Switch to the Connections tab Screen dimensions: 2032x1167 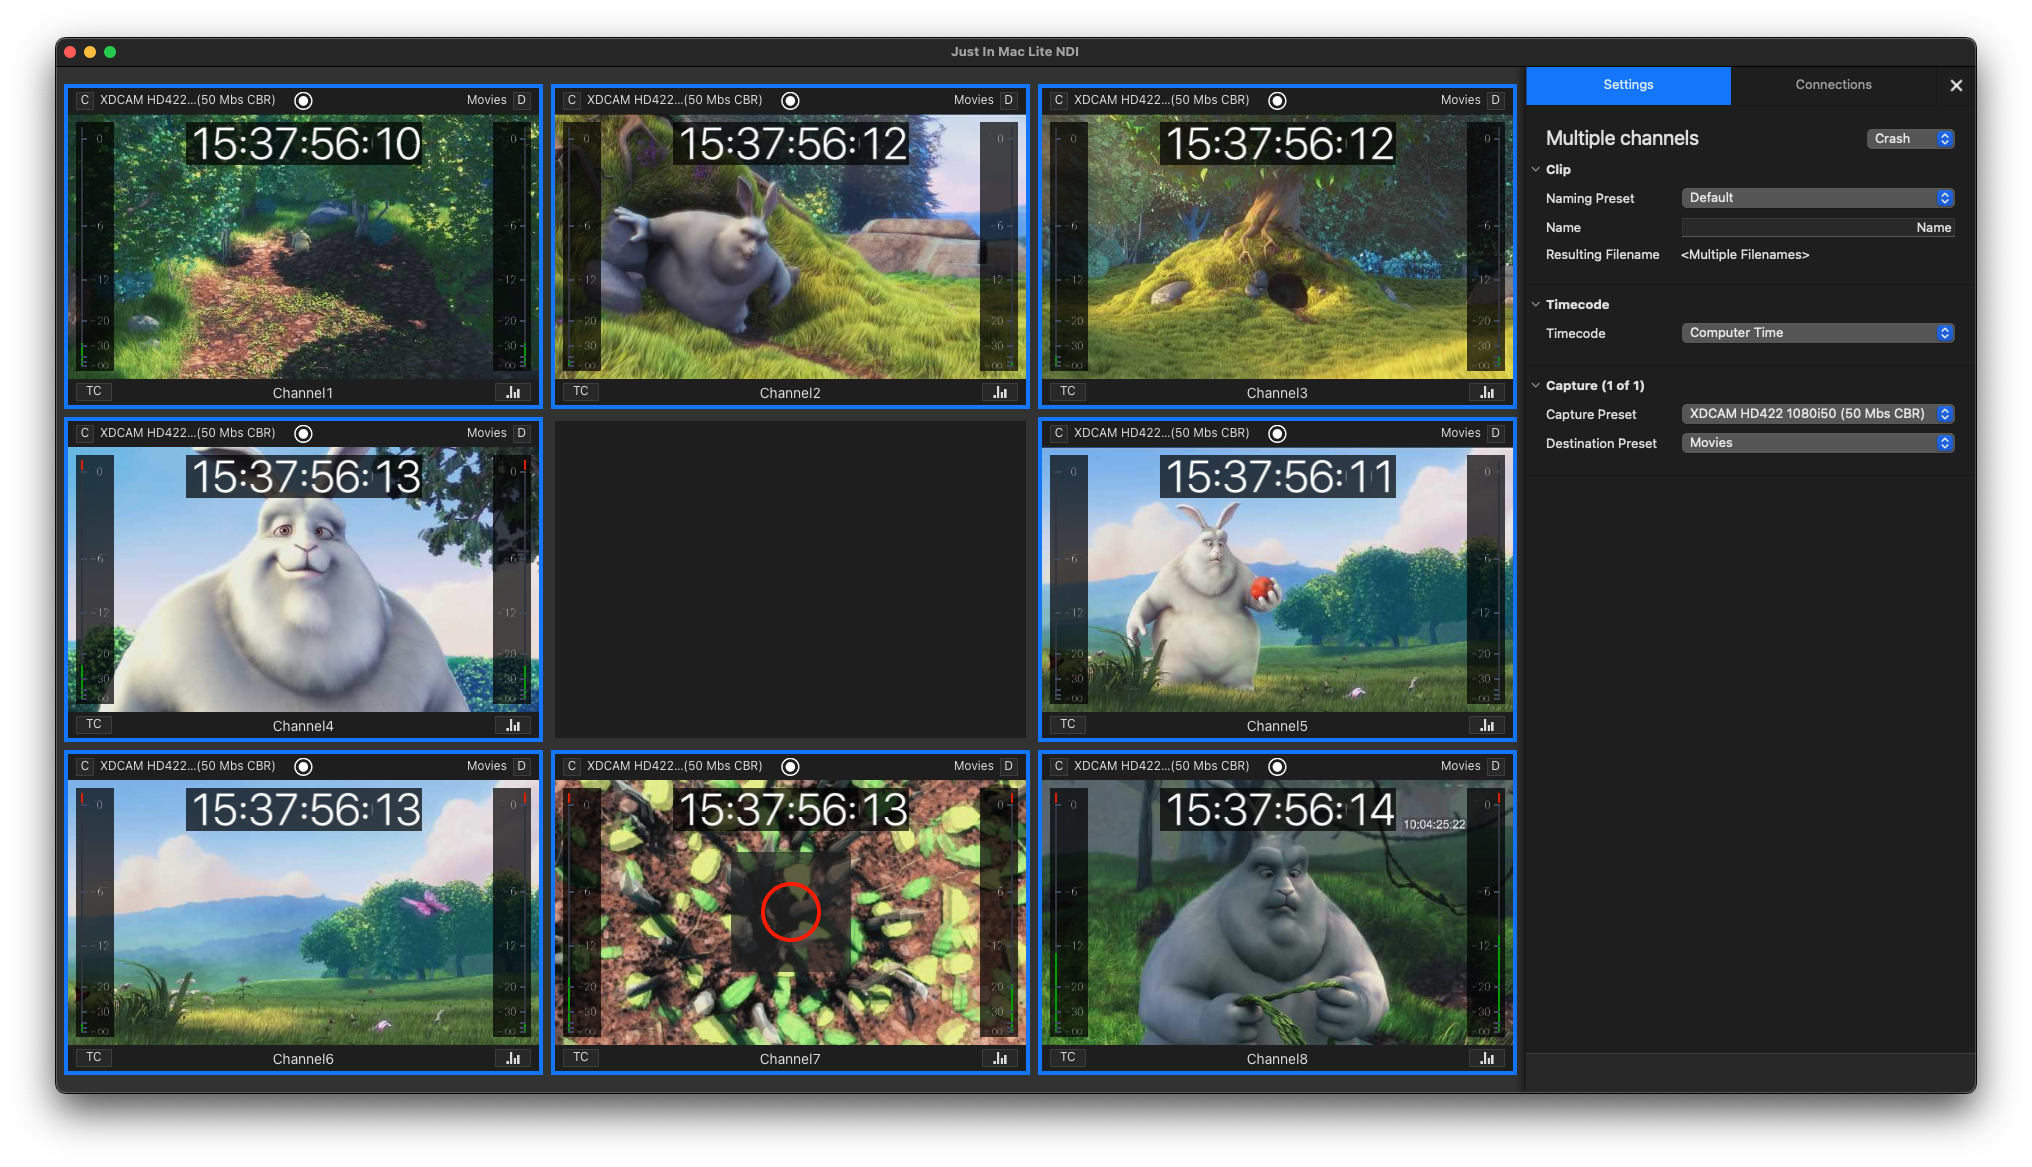(1833, 85)
